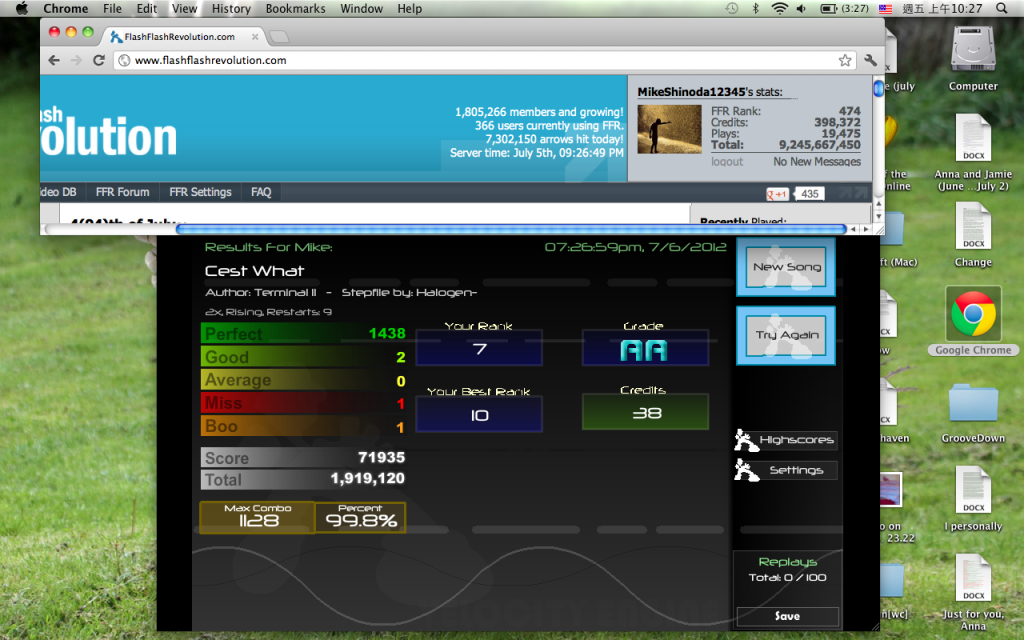1024x640 pixels.
Task: Open the GrooveDown folder on desktop
Action: coord(973,403)
